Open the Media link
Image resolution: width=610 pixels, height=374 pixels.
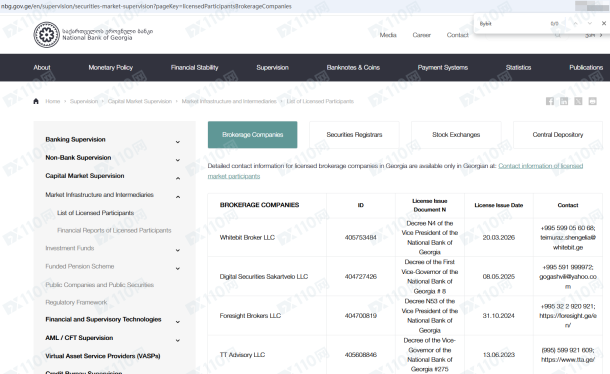(388, 35)
